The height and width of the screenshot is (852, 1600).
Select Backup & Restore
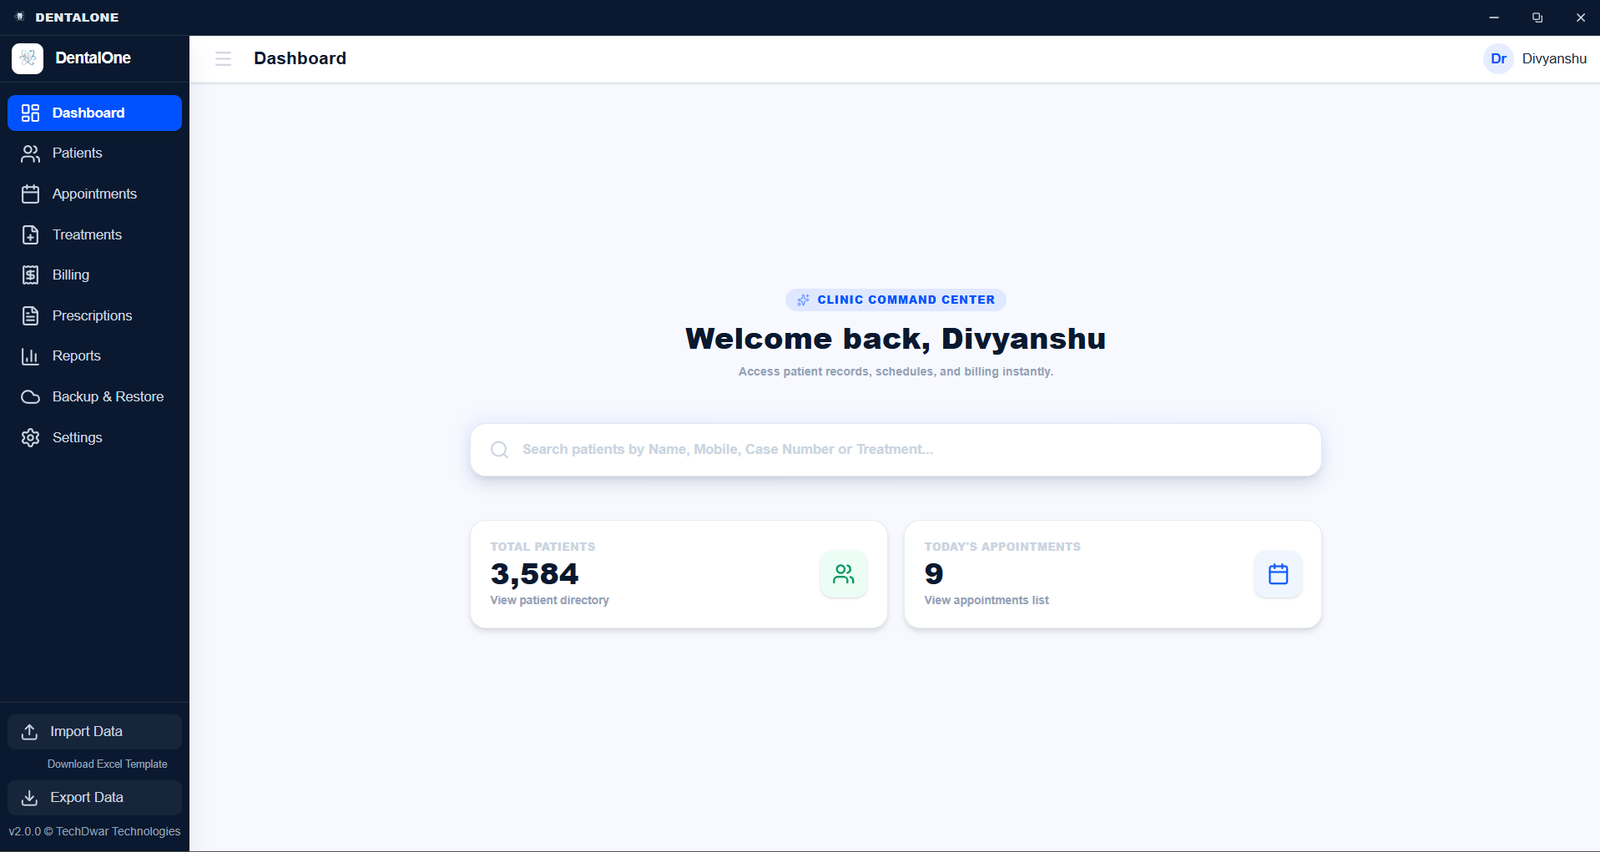(95, 397)
